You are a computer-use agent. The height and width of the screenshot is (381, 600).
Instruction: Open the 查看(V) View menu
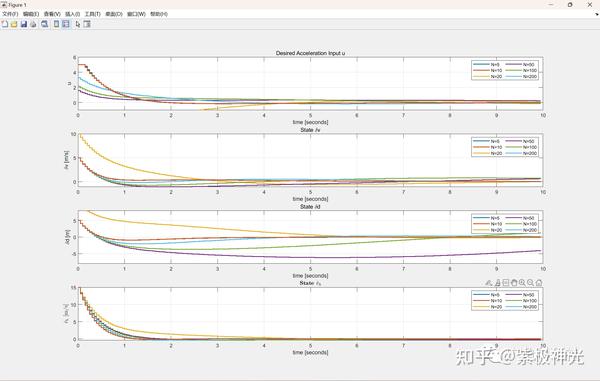pyautogui.click(x=52, y=14)
